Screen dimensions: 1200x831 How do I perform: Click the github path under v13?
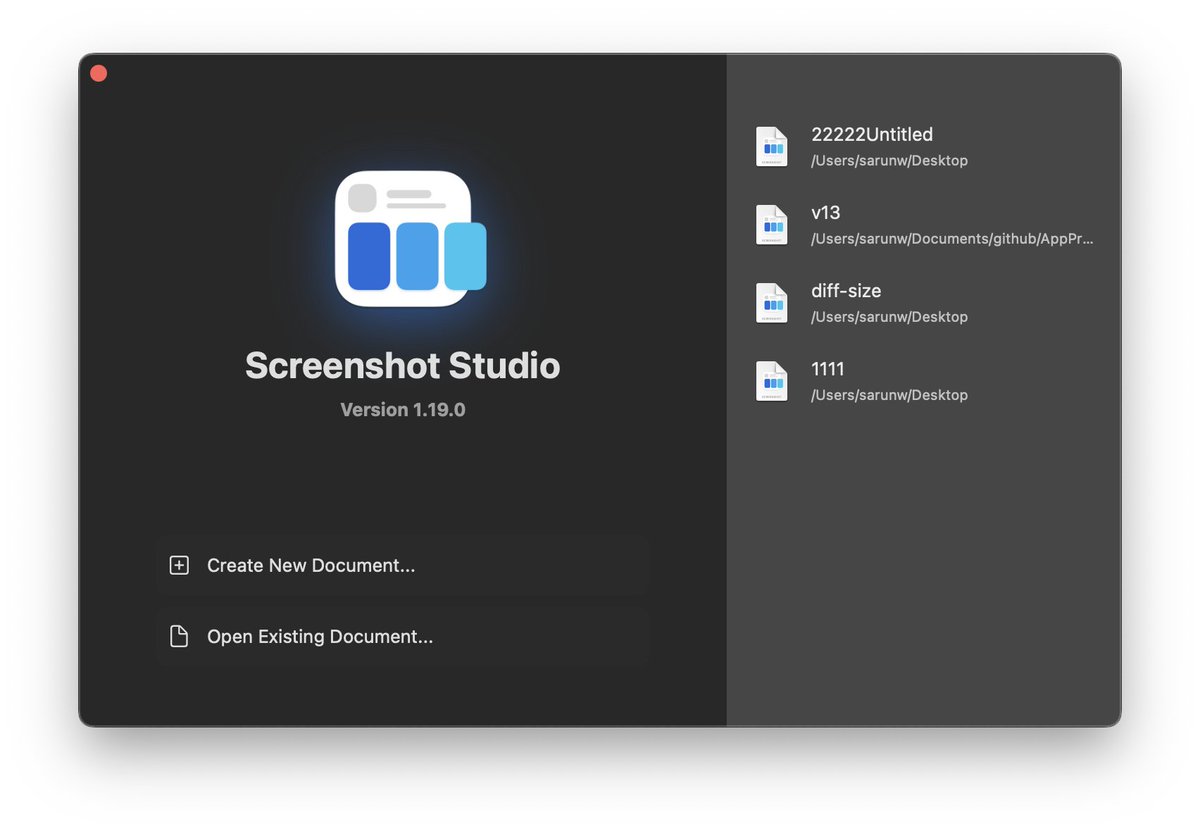point(952,239)
